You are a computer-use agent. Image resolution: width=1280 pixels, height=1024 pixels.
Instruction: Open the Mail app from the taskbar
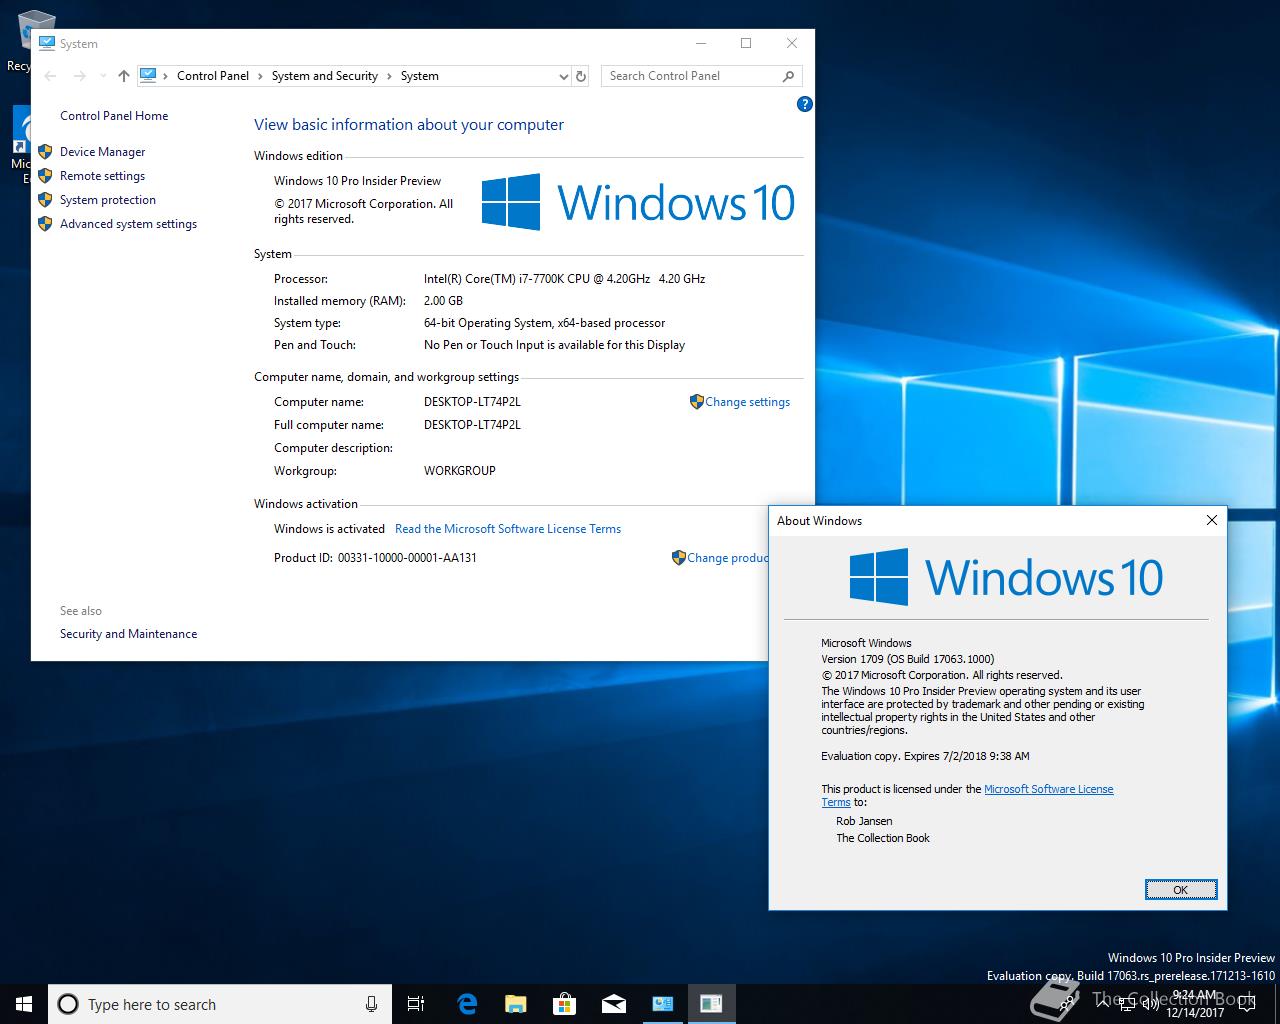(x=613, y=1004)
